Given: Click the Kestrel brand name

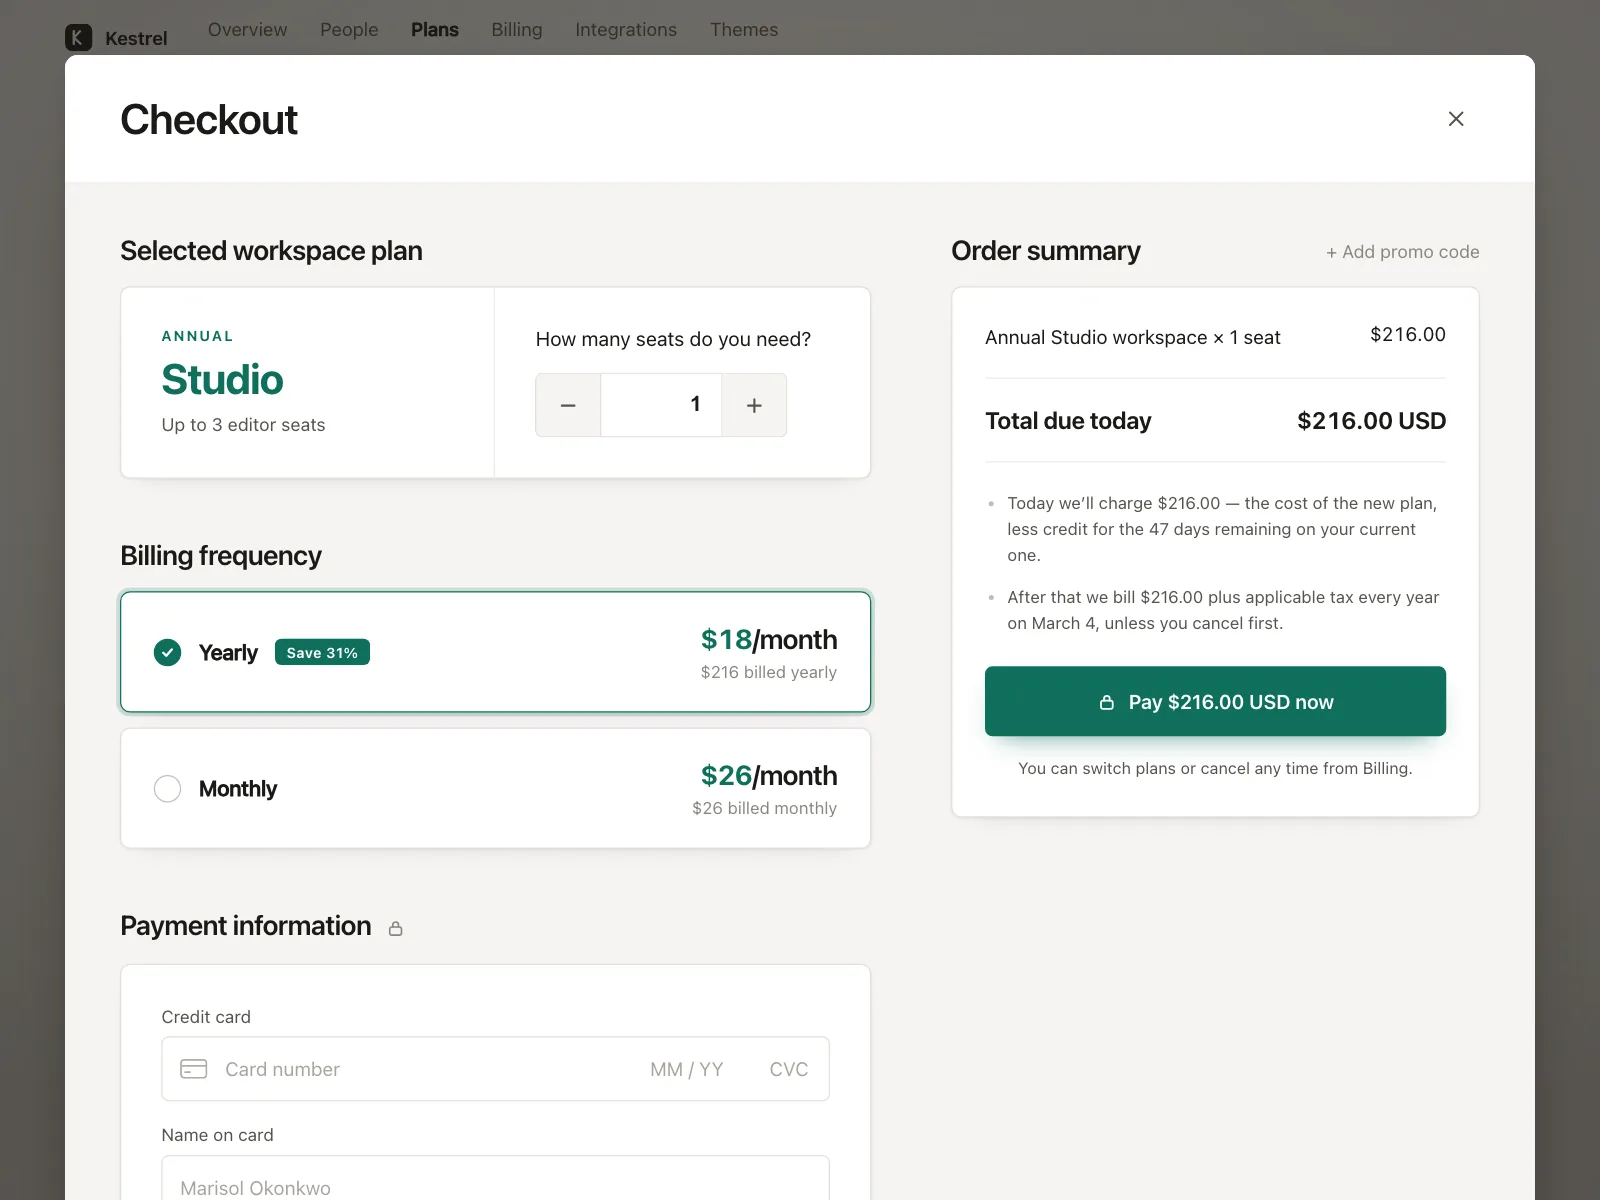Looking at the screenshot, I should tap(136, 39).
